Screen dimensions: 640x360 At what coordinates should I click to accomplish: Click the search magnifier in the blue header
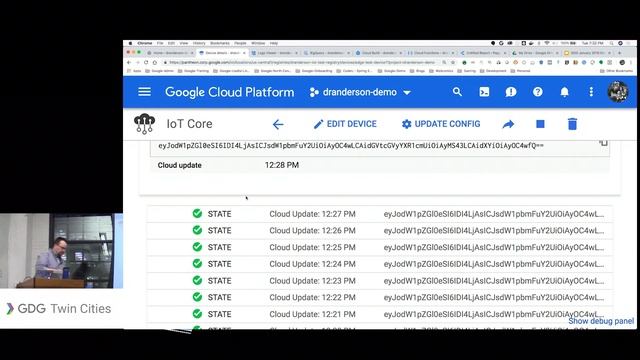457,92
